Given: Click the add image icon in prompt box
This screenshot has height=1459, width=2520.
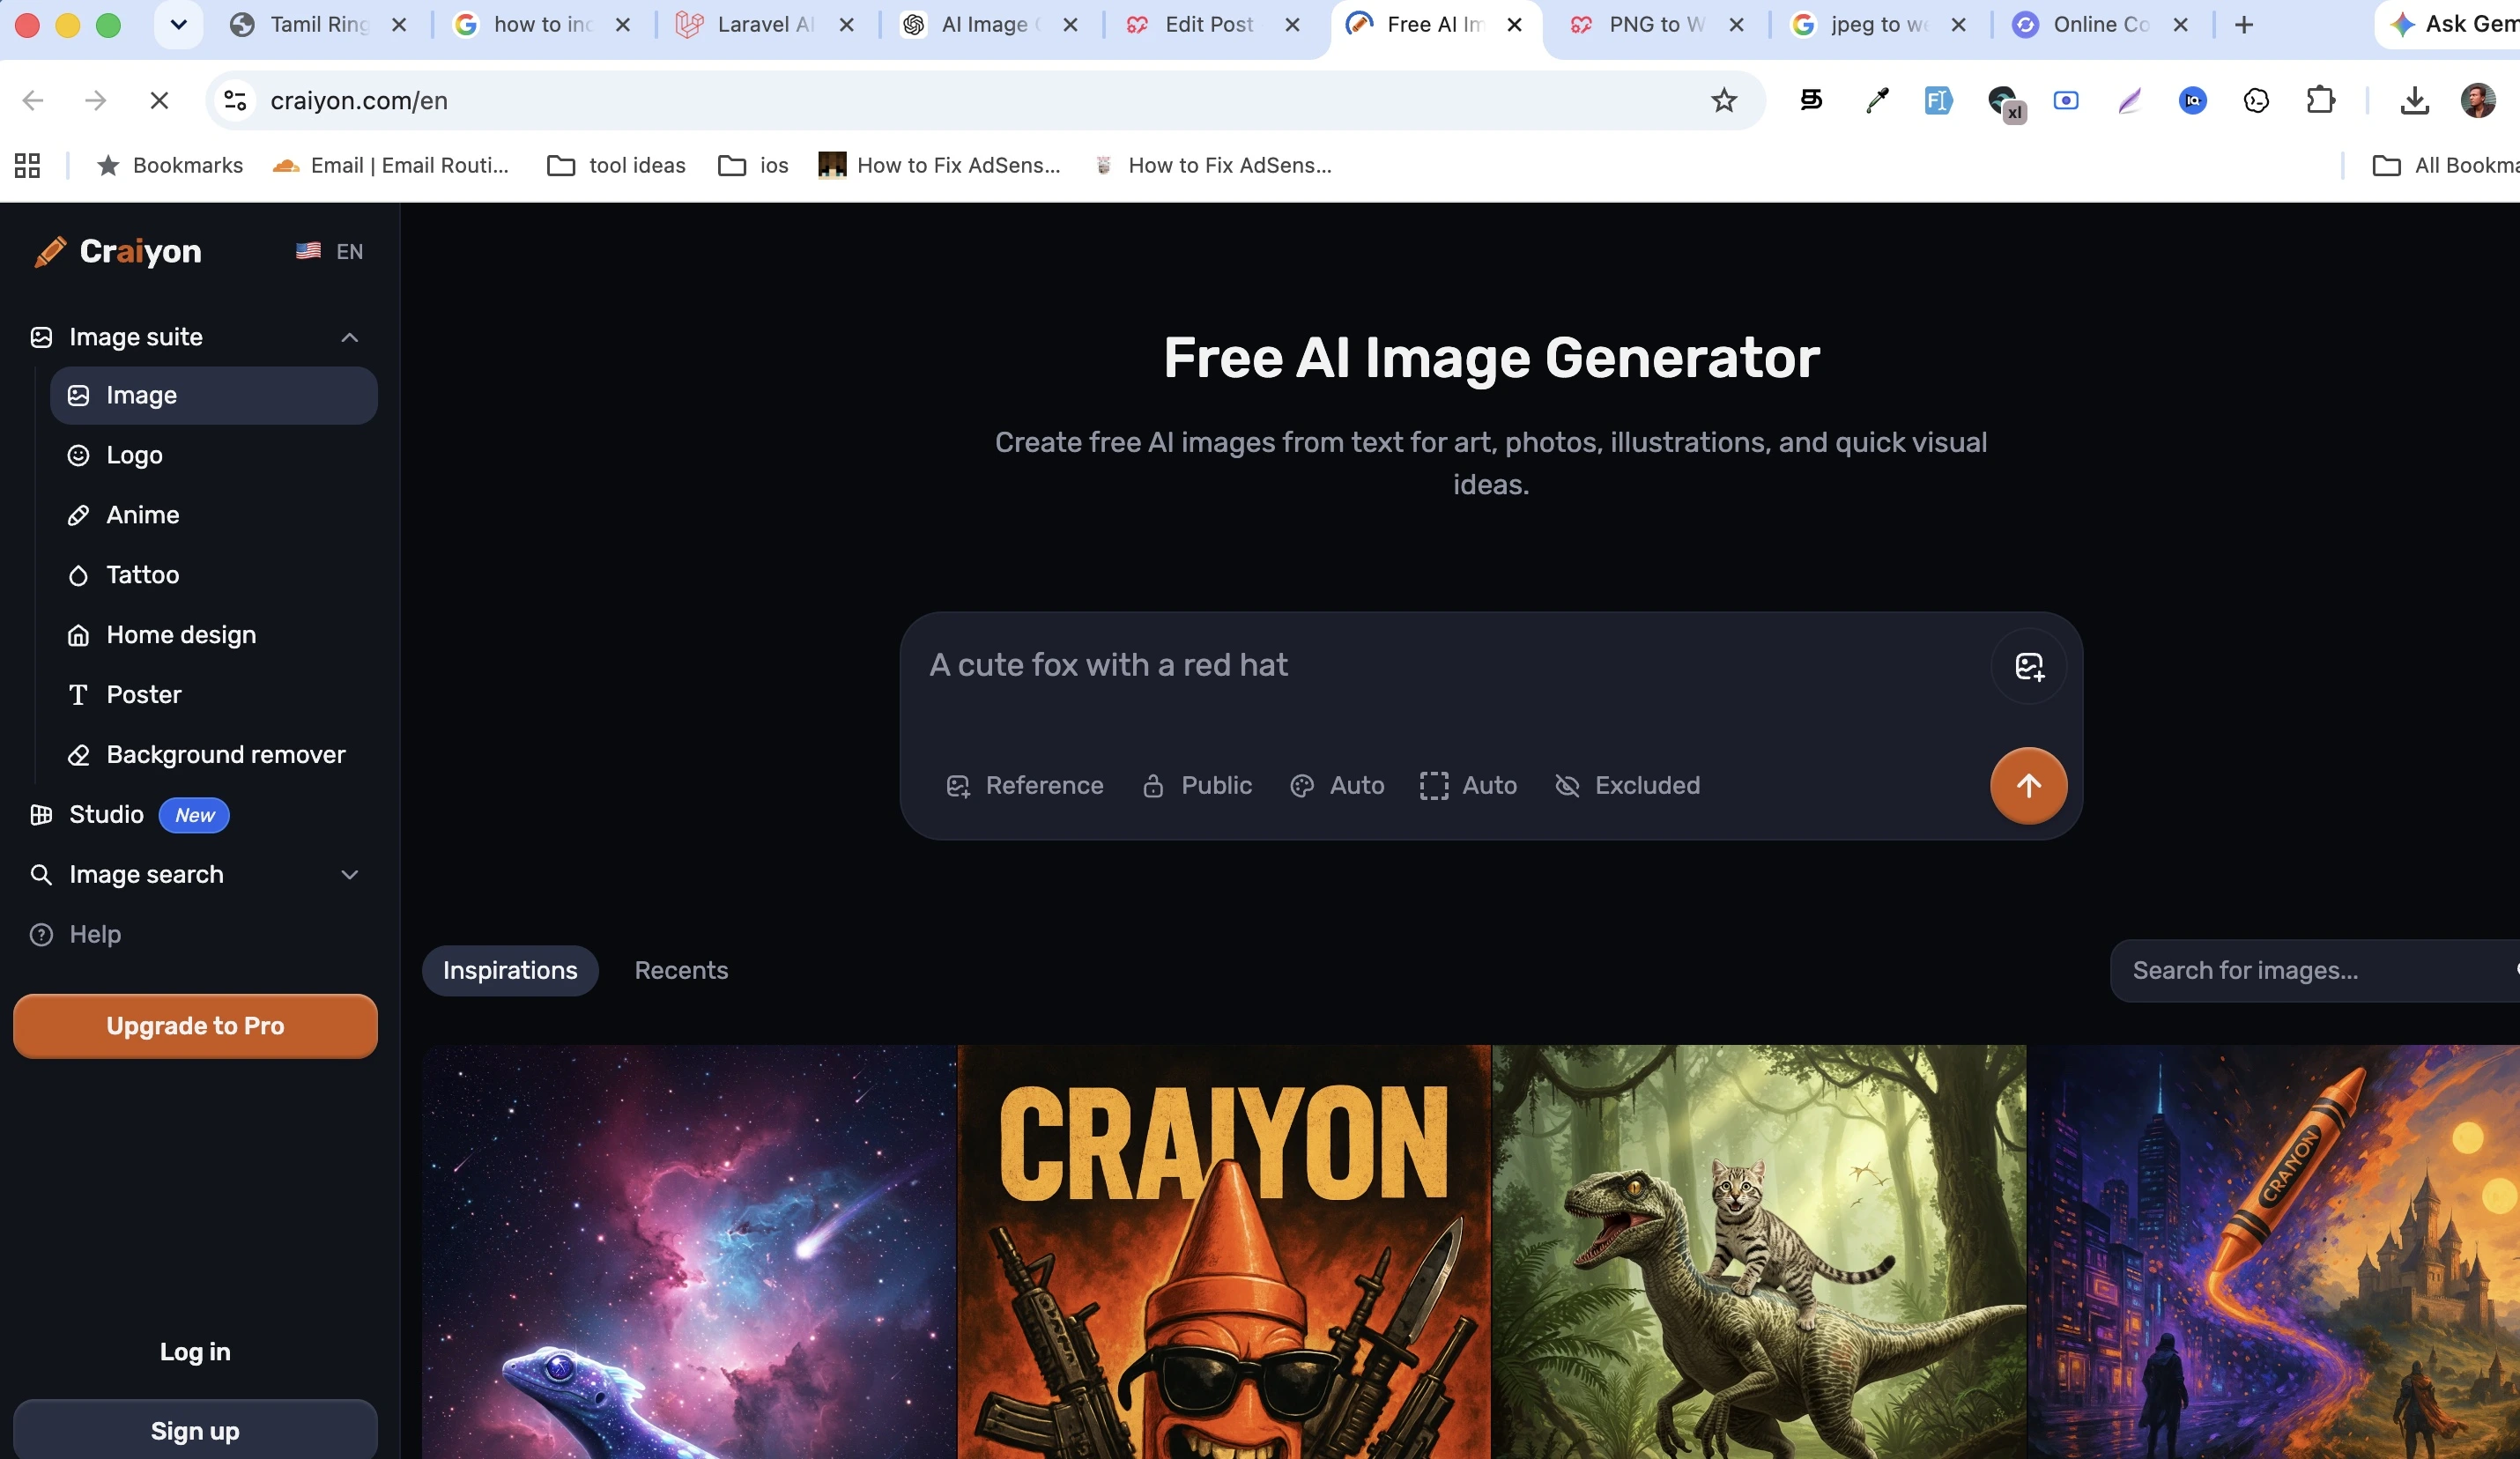Looking at the screenshot, I should (x=2028, y=666).
